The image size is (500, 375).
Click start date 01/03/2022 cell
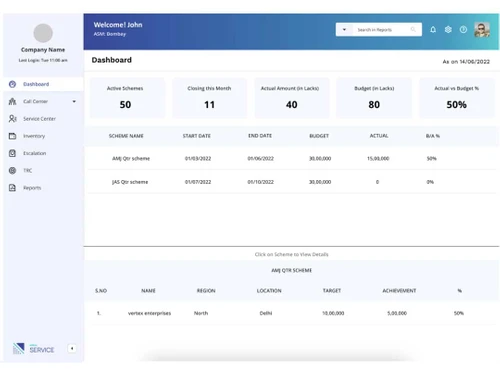point(198,158)
